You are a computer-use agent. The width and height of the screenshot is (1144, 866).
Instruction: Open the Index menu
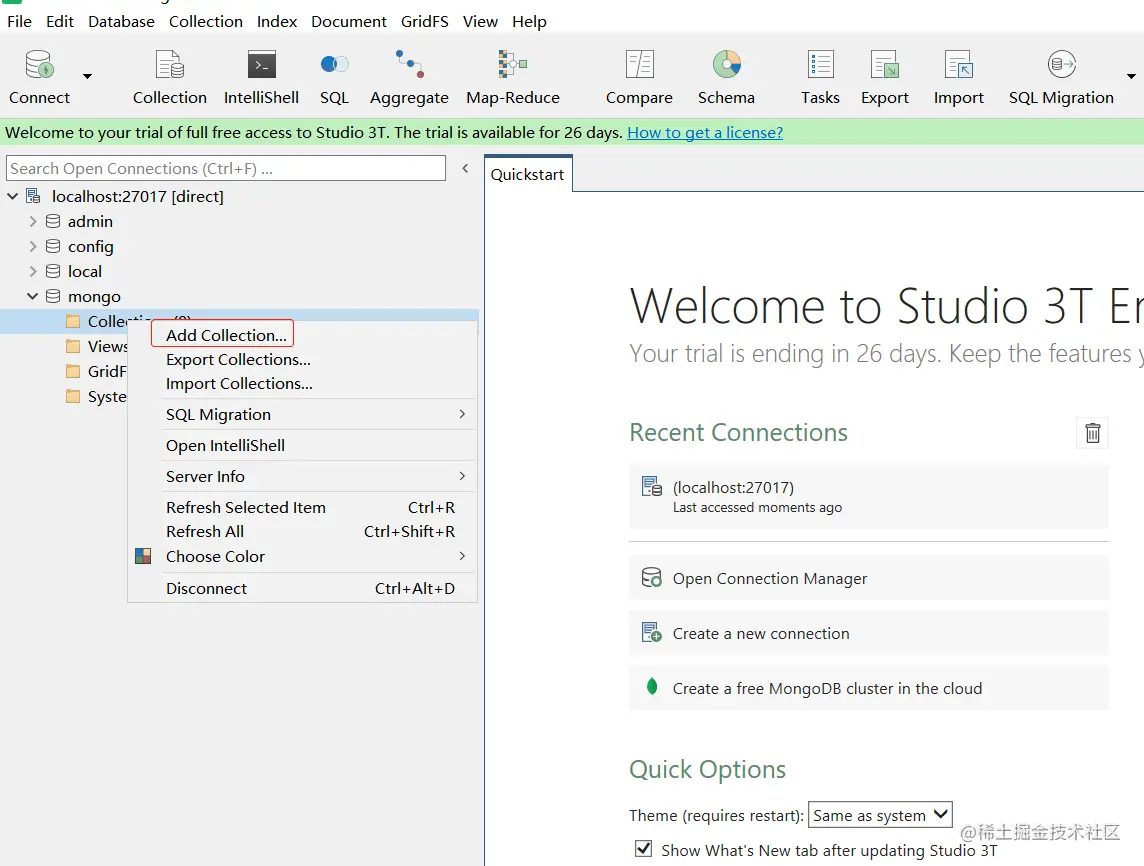277,22
